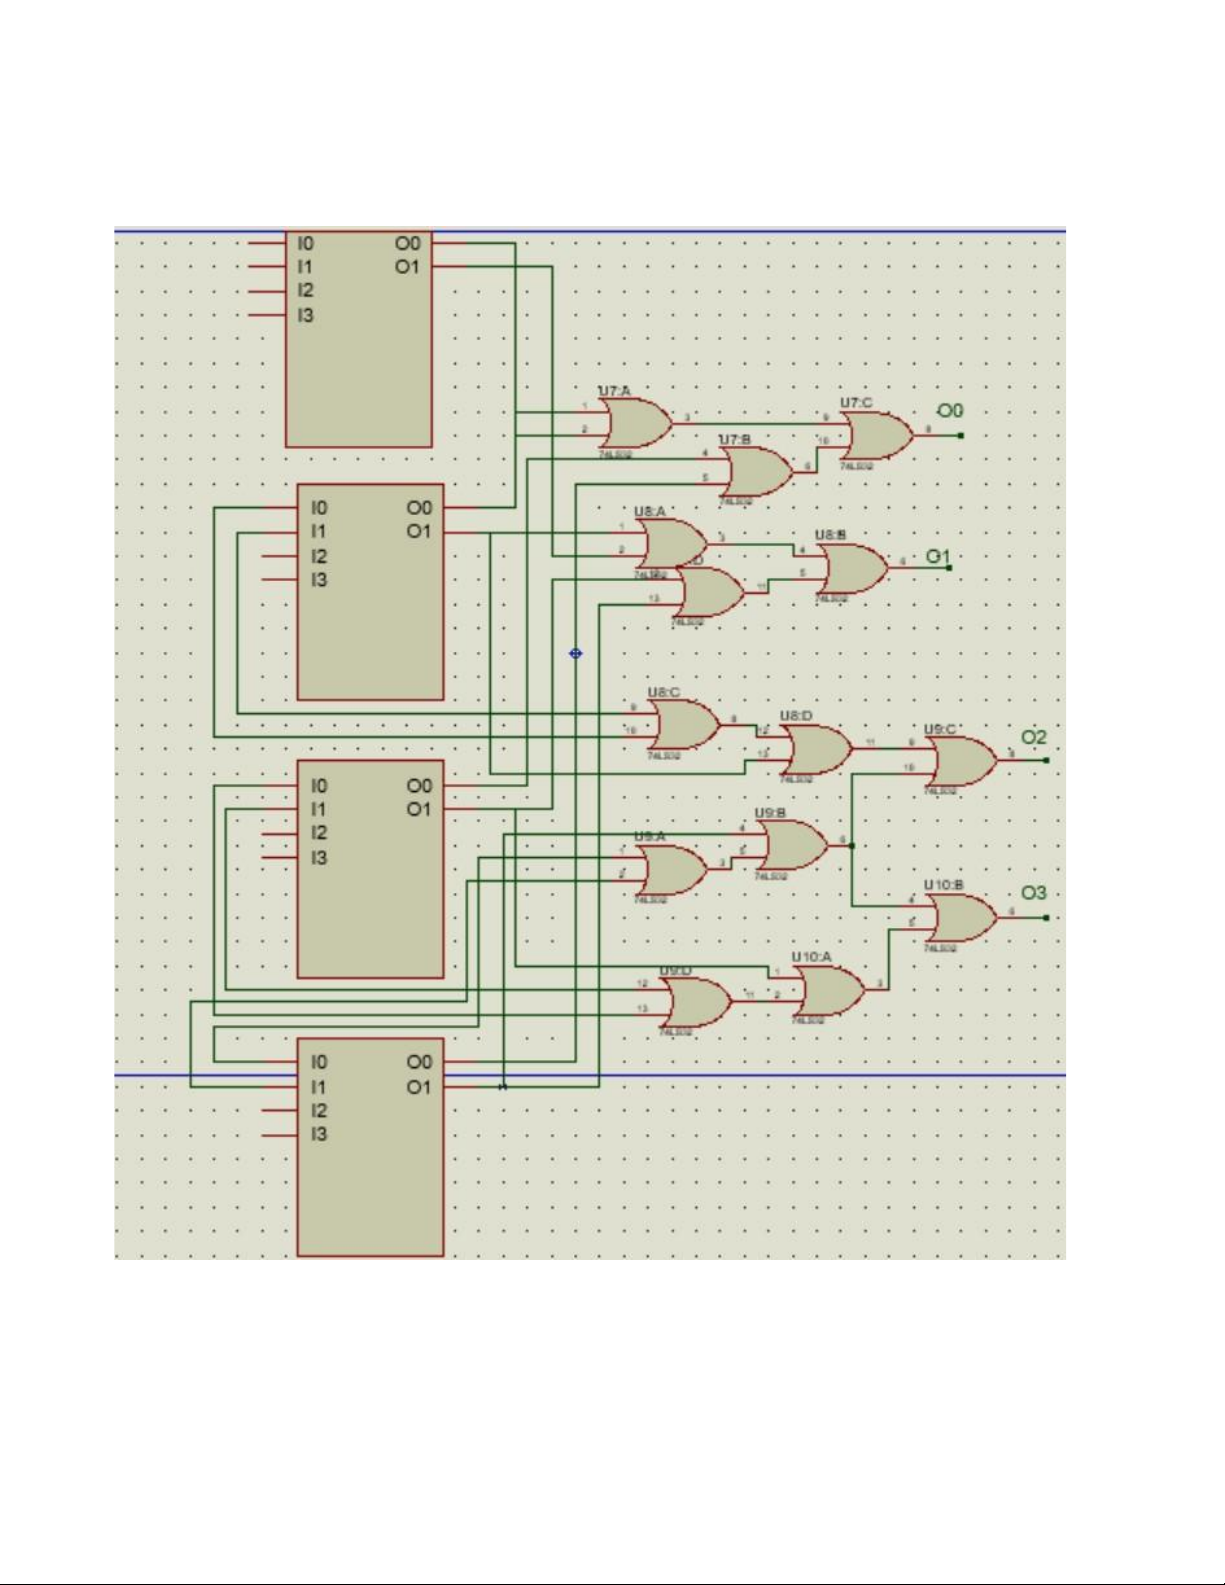The width and height of the screenshot is (1225, 1585).
Task: Click the U7:C gate name label
Action: [856, 403]
